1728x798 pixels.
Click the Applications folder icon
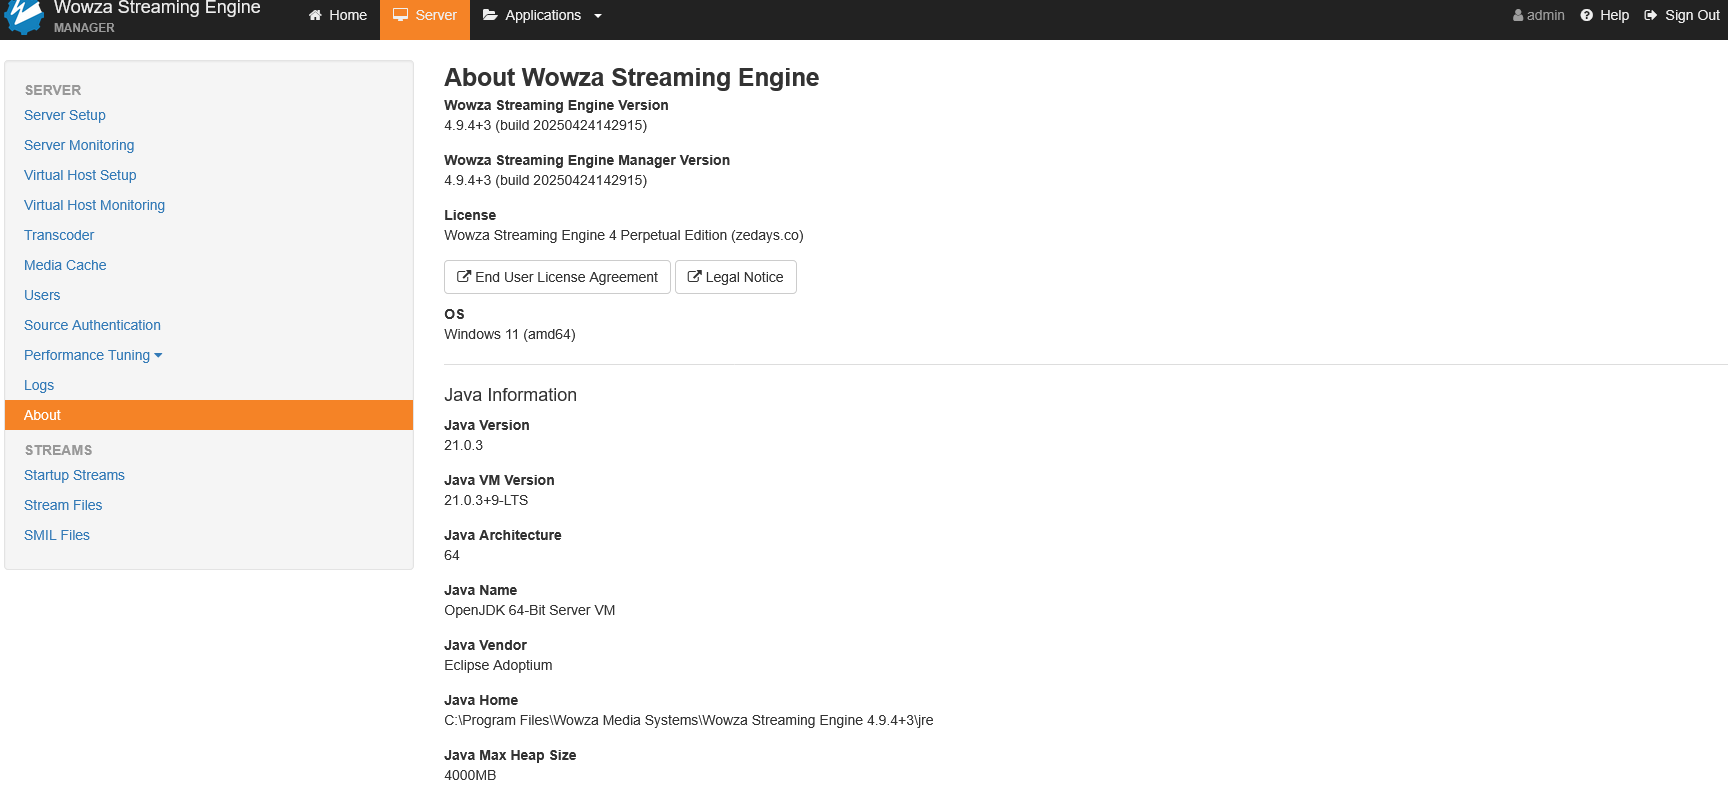click(490, 15)
